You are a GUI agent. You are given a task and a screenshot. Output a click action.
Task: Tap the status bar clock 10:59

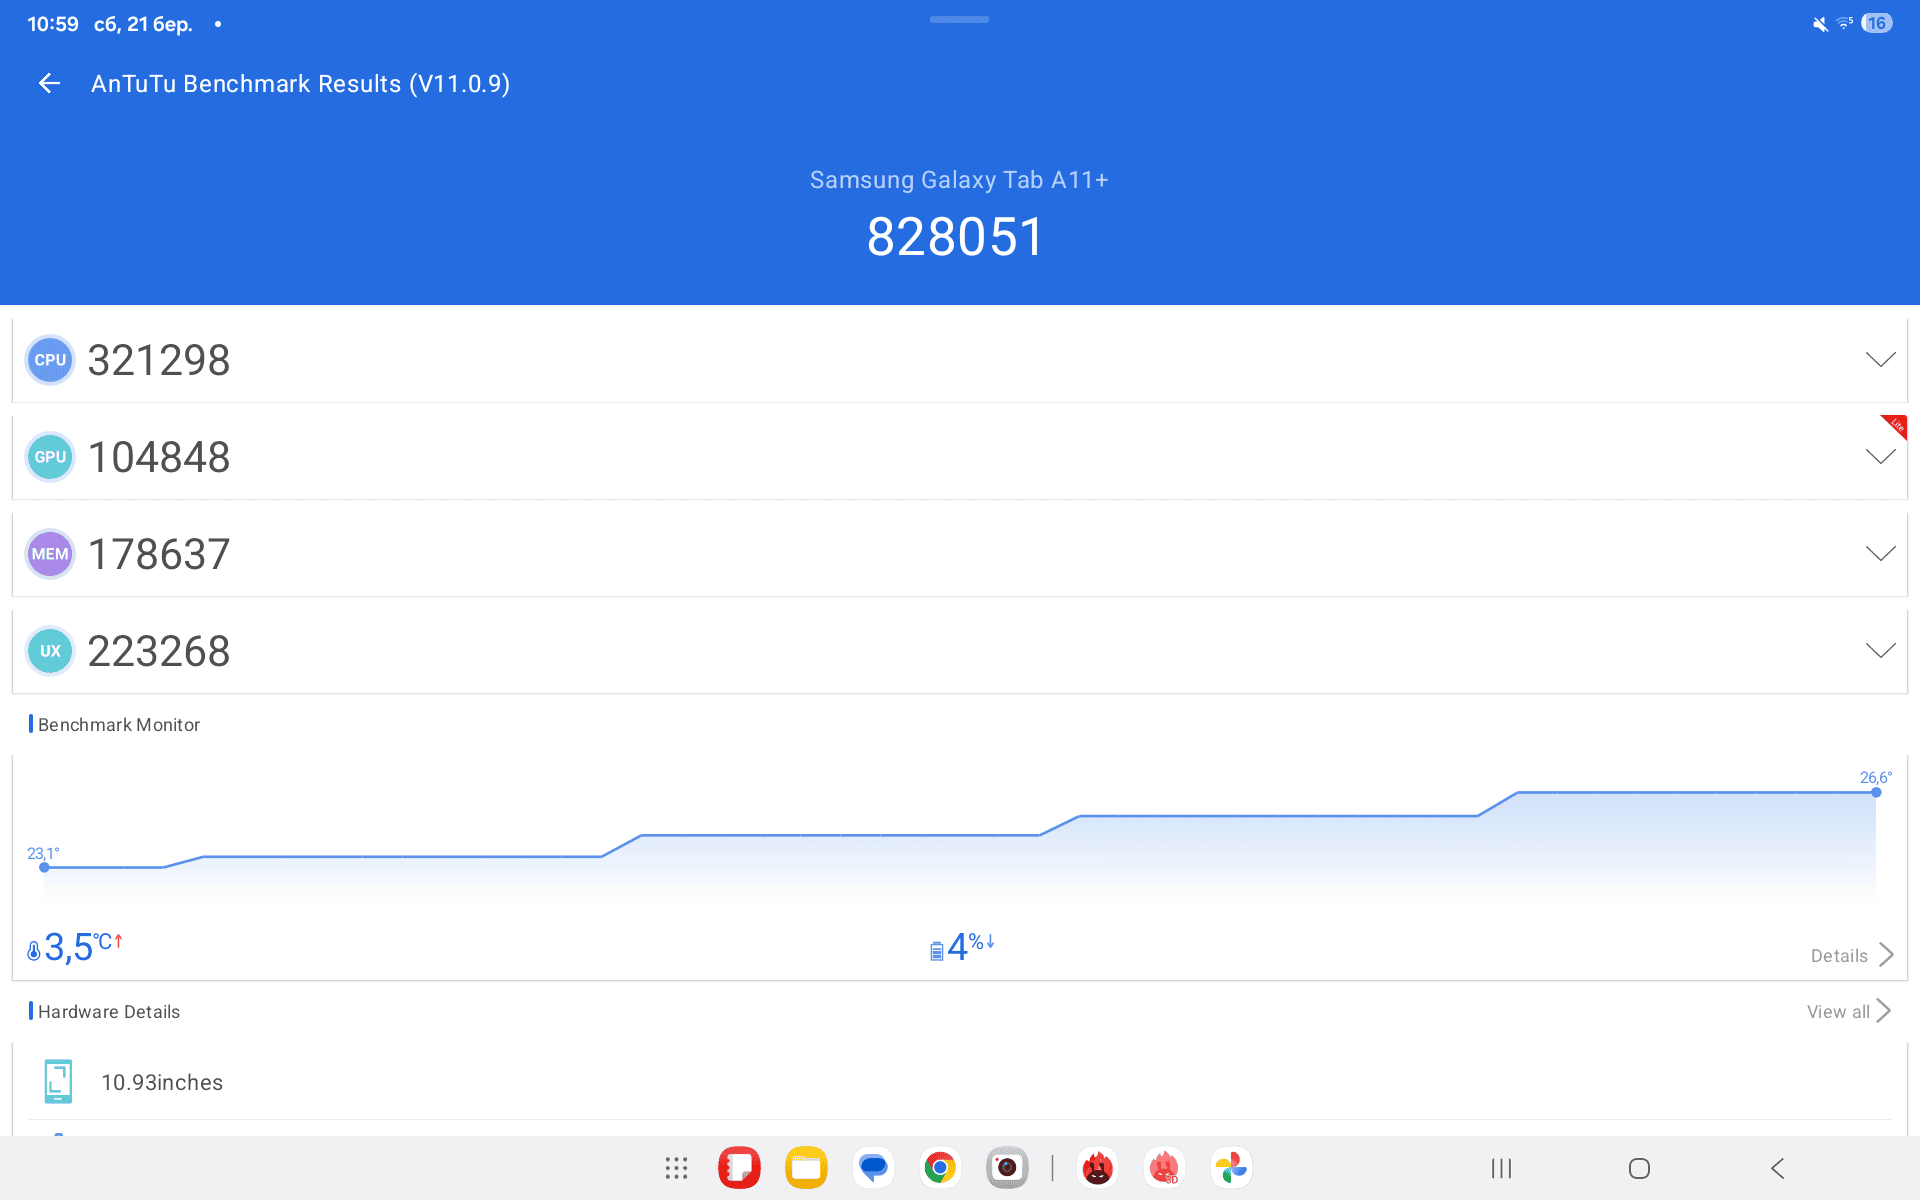point(53,24)
